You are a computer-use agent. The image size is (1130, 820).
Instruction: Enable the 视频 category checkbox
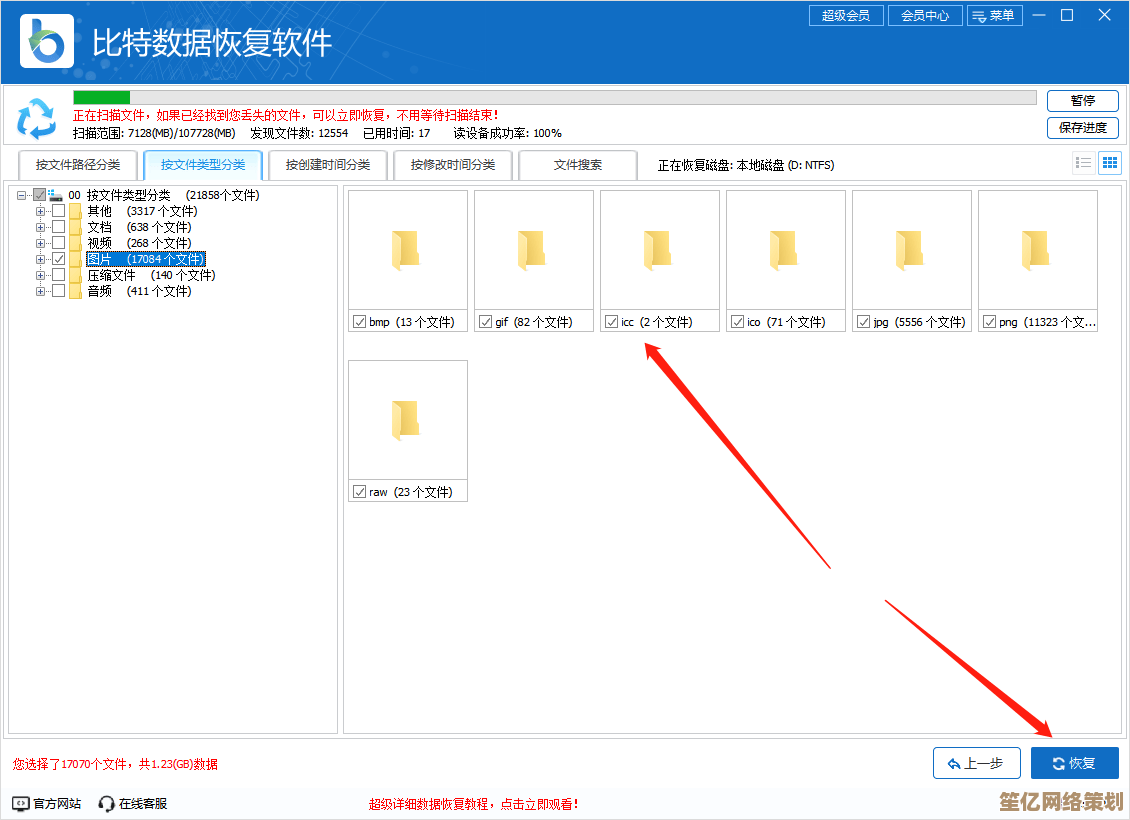[x=58, y=243]
